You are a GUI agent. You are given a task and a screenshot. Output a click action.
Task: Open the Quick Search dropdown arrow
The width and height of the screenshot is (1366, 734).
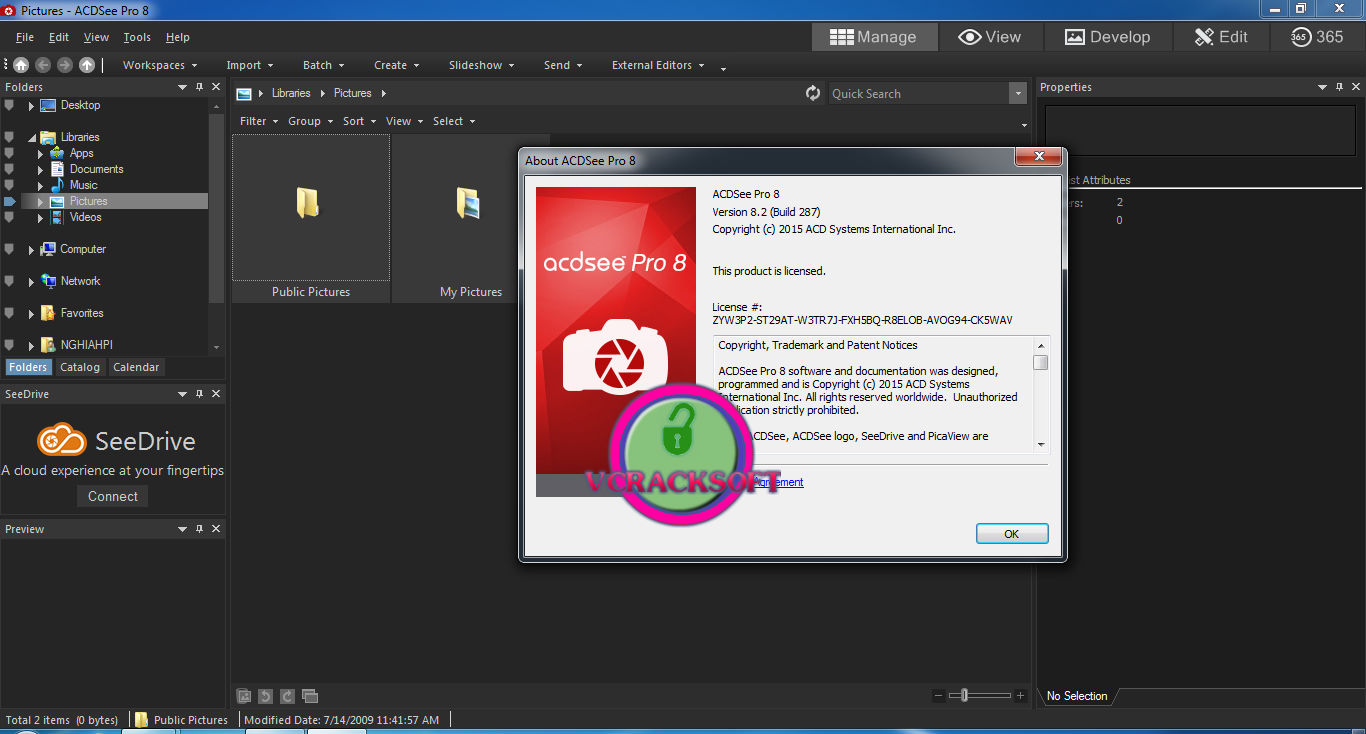(x=1018, y=93)
